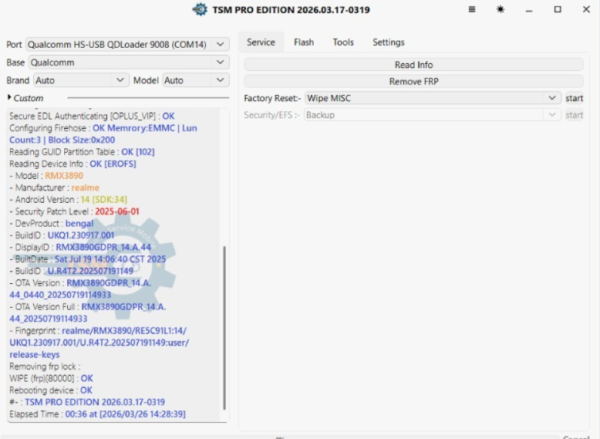
Task: Click Reading GUID Partition Table line
Action: click(x=82, y=152)
